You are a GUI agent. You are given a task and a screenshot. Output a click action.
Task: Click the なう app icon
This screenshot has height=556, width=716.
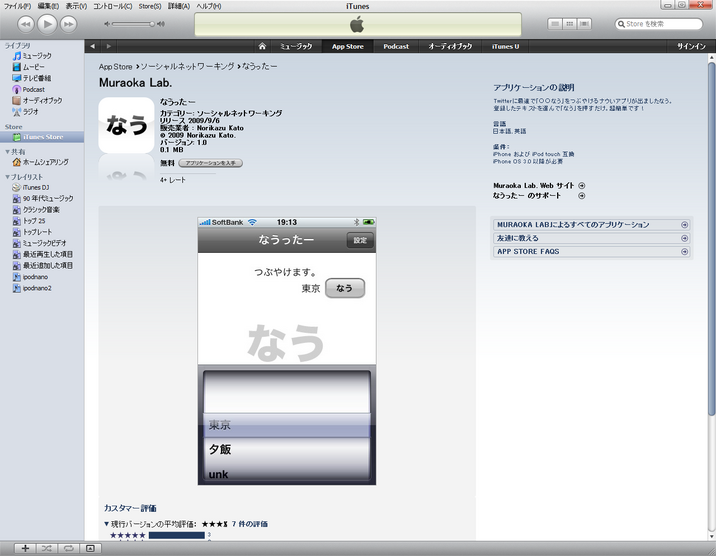click(126, 125)
